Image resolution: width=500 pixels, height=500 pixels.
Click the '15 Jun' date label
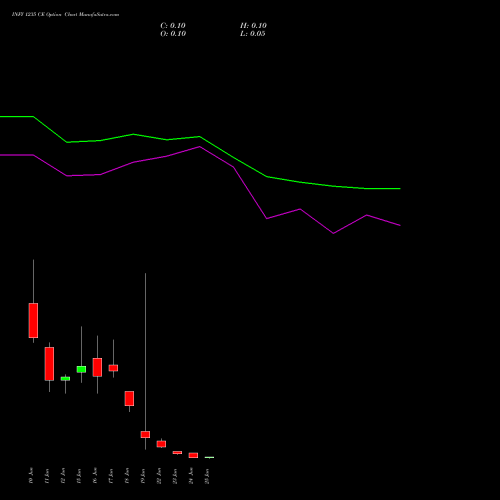tap(79, 476)
